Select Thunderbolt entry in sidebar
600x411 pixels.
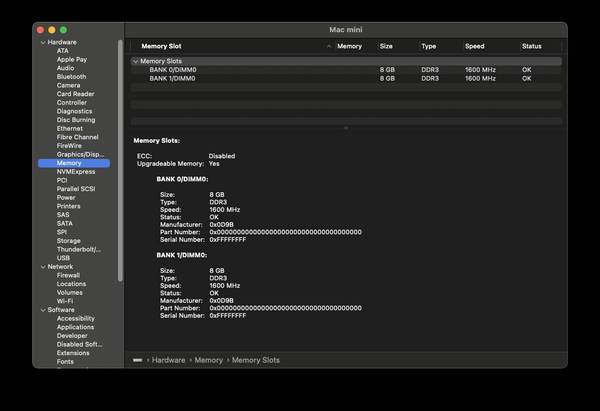pyautogui.click(x=79, y=250)
